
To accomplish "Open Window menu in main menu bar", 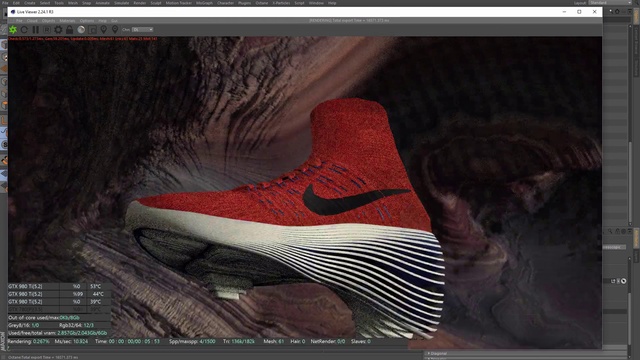I will point(316,3).
